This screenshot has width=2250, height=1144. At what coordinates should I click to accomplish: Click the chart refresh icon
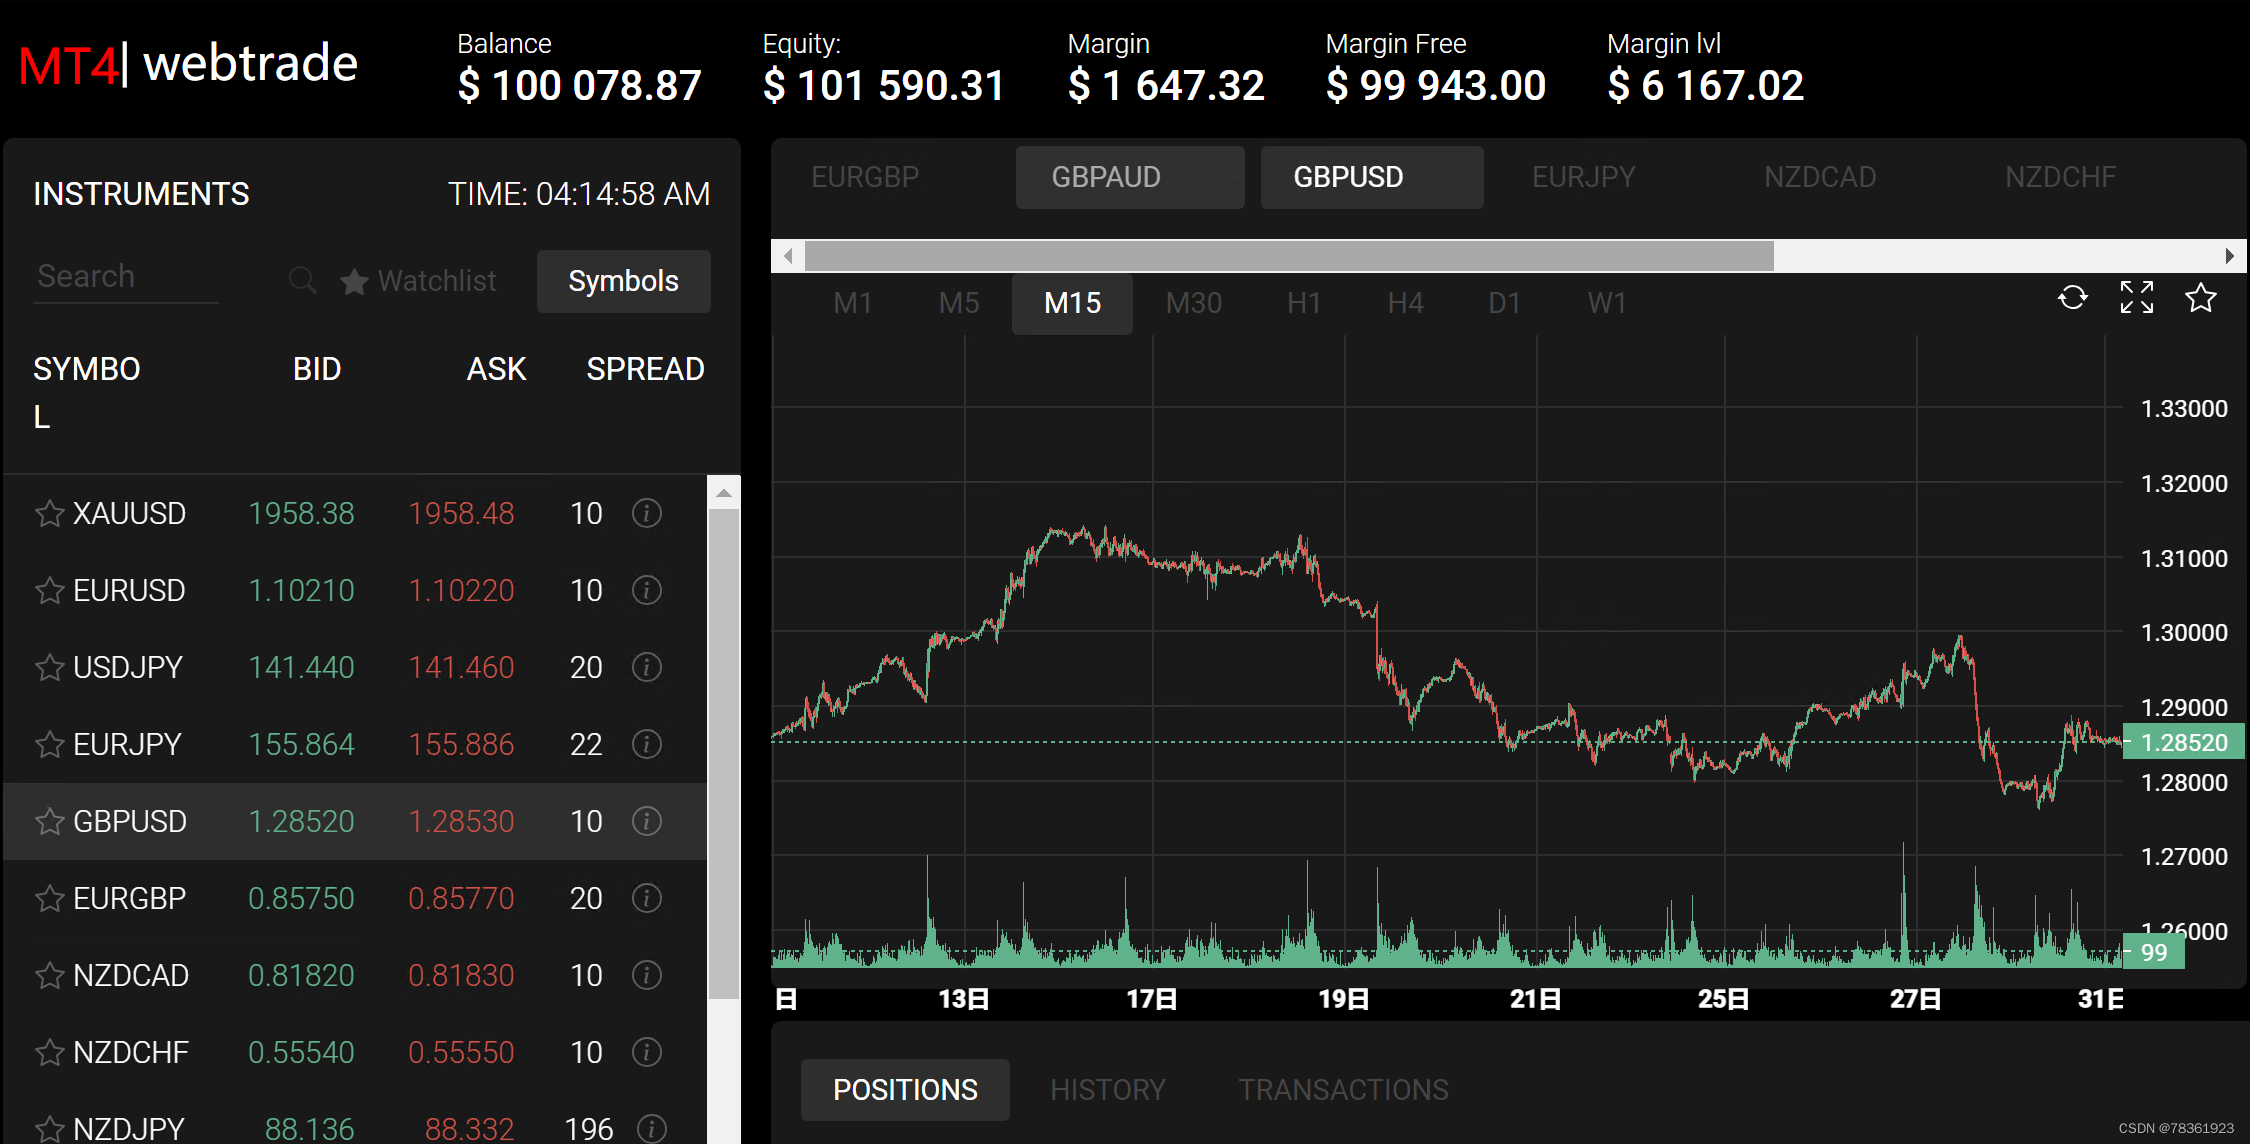(x=2072, y=298)
